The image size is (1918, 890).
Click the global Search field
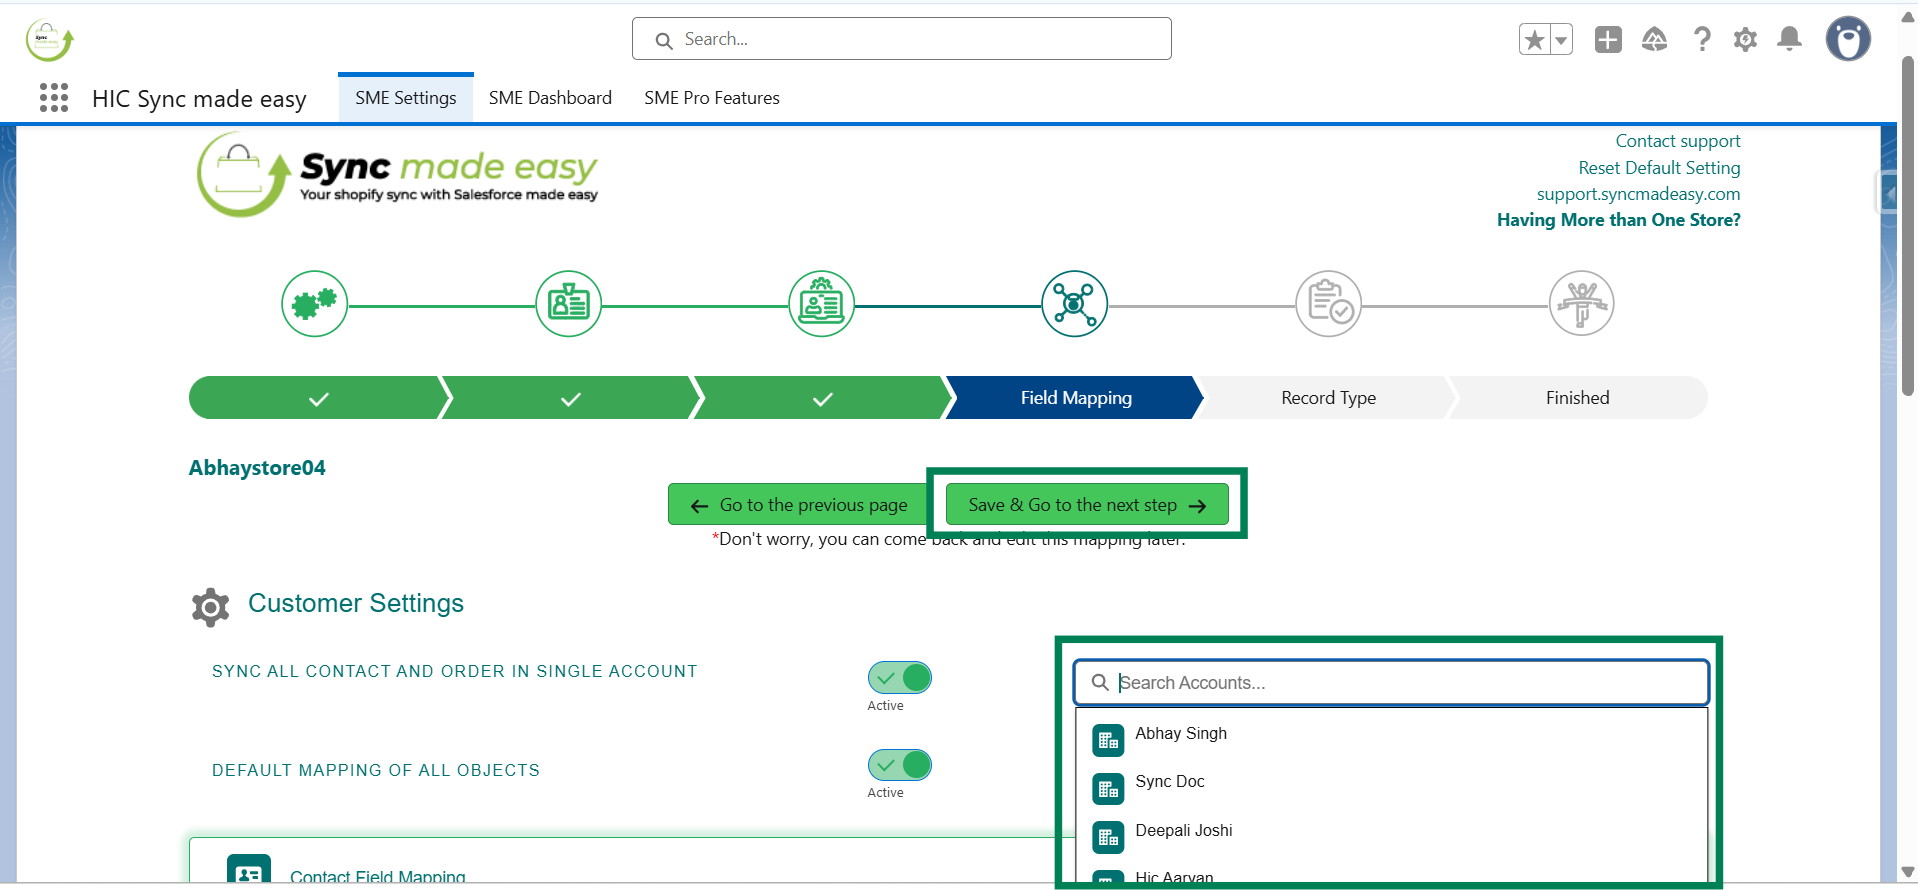point(902,39)
